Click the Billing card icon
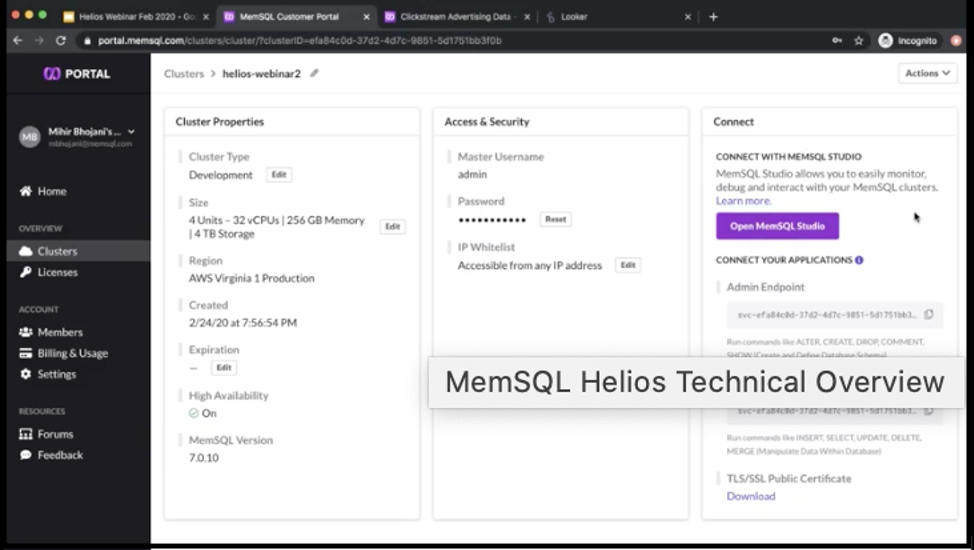Screen dimensions: 974x550 [25, 353]
